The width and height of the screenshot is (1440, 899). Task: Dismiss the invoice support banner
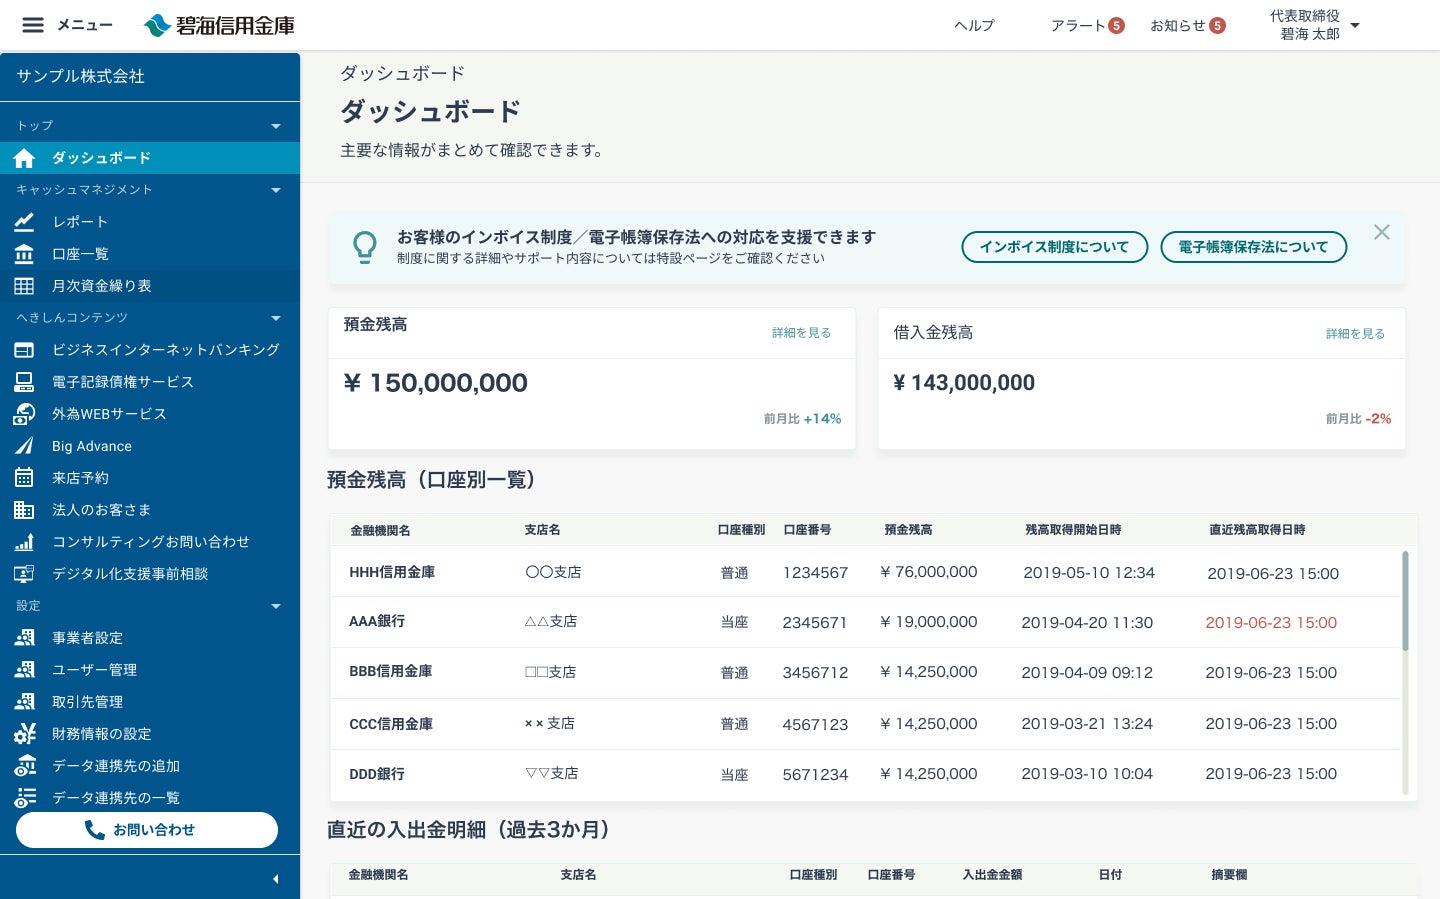click(1382, 232)
